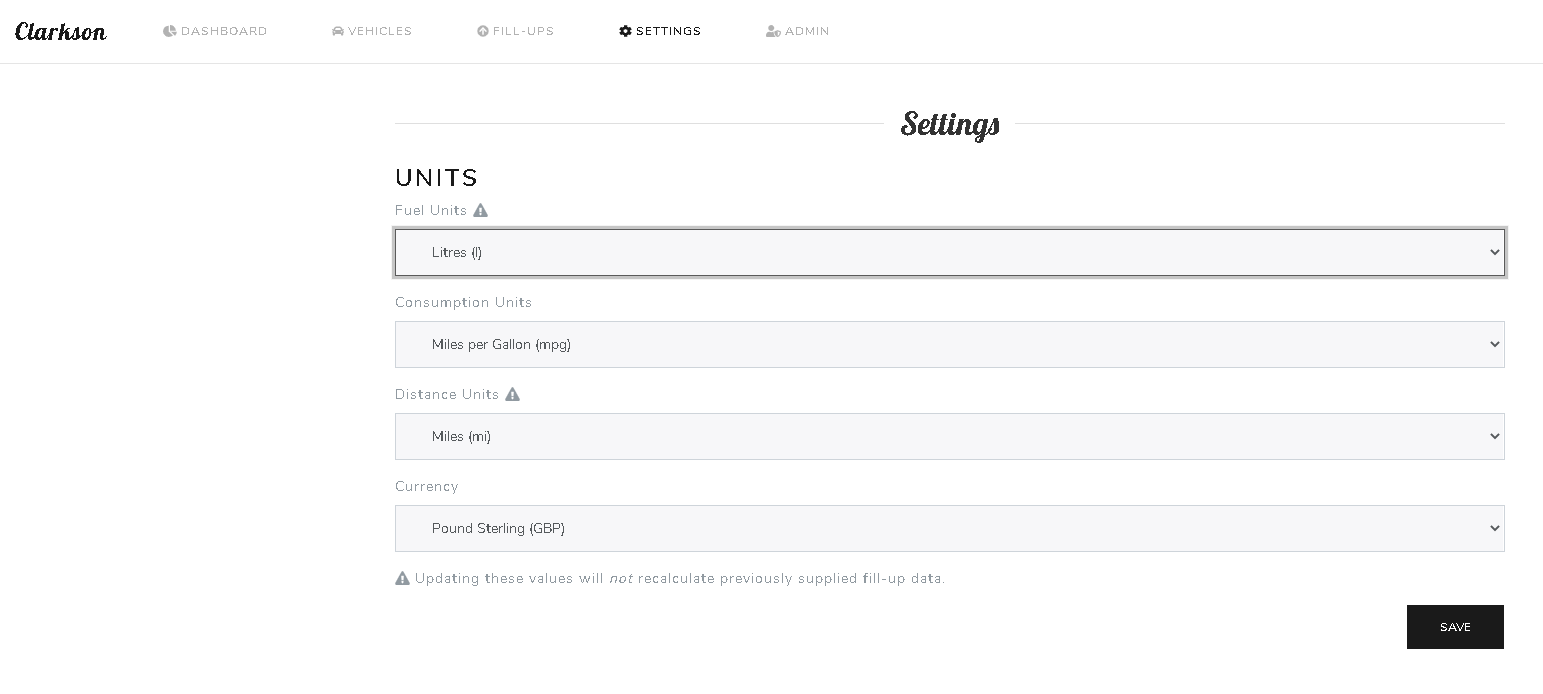Viewport: 1543px width, 694px height.
Task: Click the Clarkson logo link
Action: (61, 31)
